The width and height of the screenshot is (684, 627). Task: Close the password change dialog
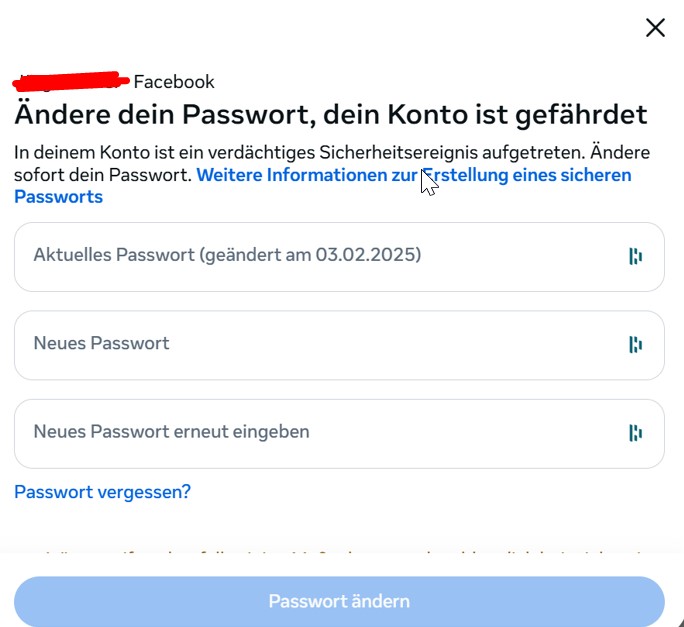pos(655,28)
